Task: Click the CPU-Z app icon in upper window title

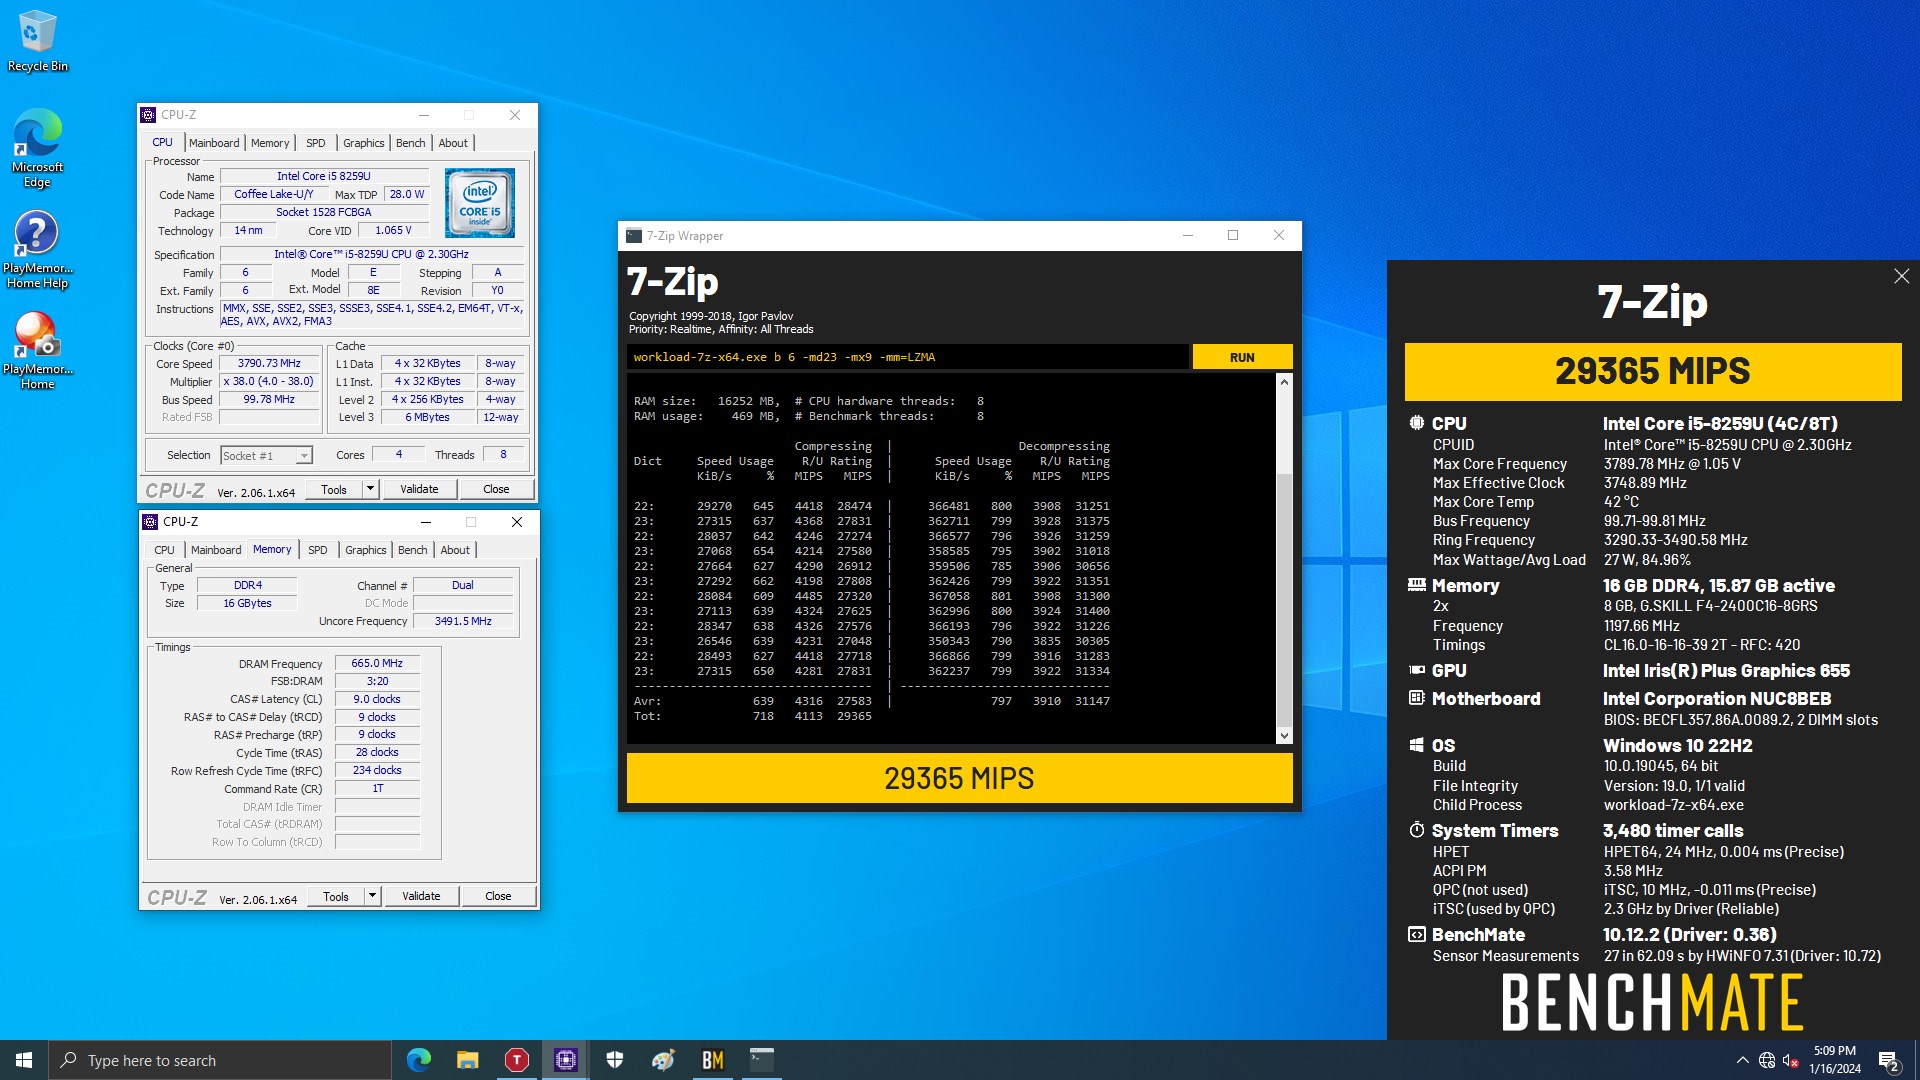Action: point(148,115)
